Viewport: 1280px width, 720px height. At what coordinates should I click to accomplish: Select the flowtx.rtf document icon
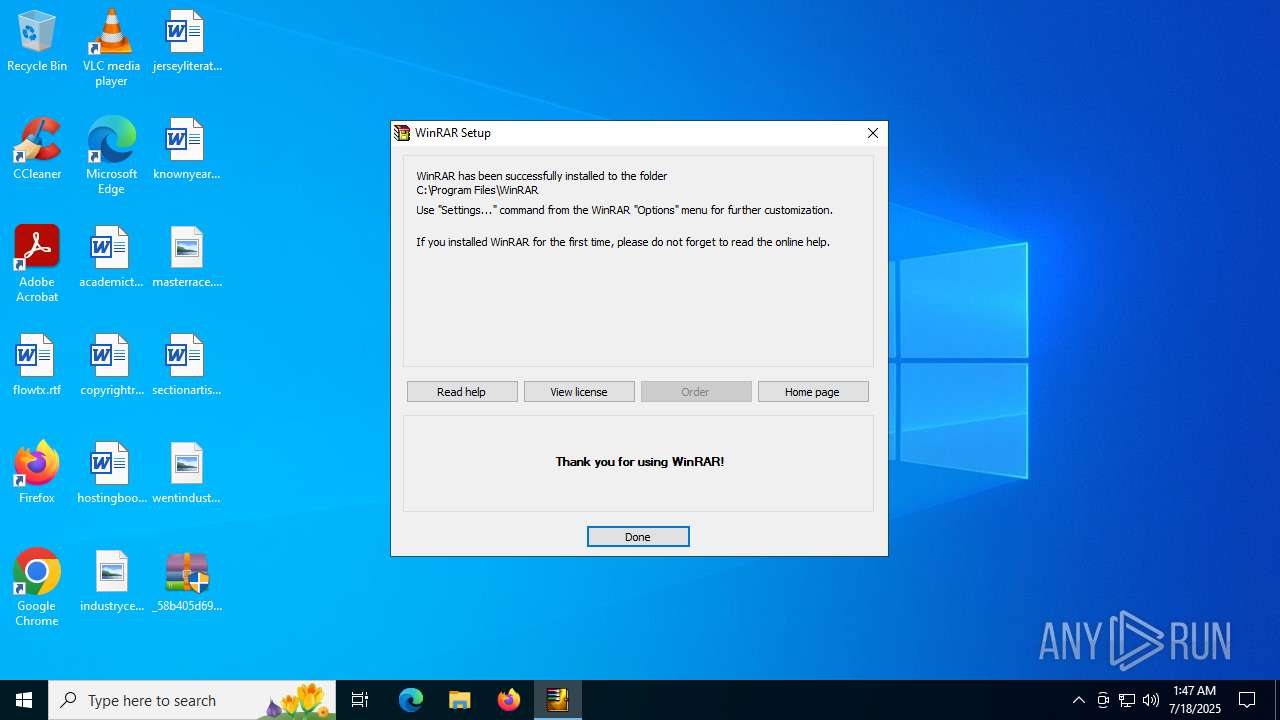pyautogui.click(x=37, y=366)
